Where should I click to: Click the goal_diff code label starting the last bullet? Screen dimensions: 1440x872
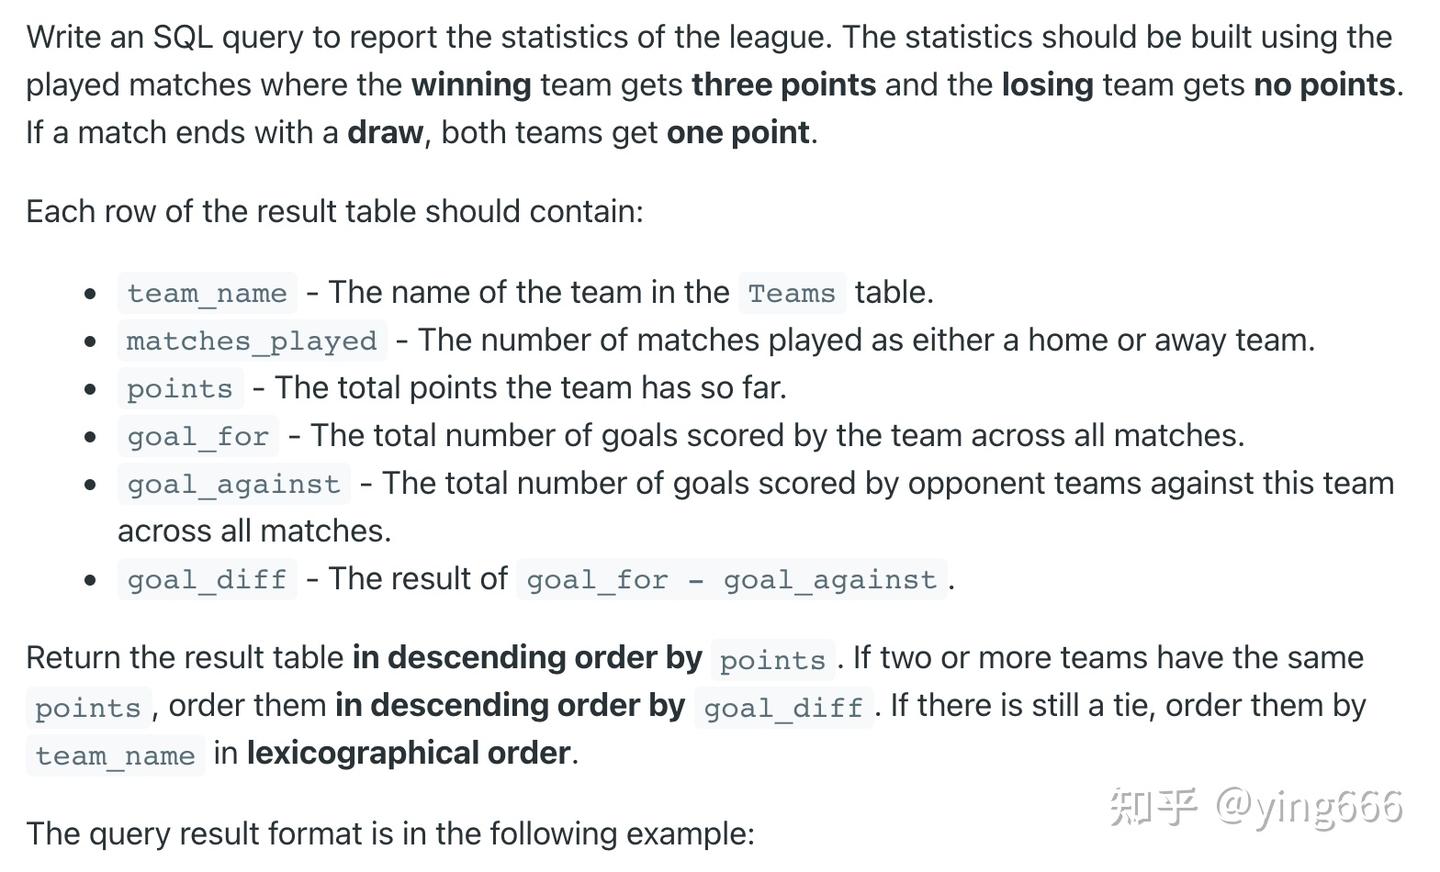[x=207, y=580]
